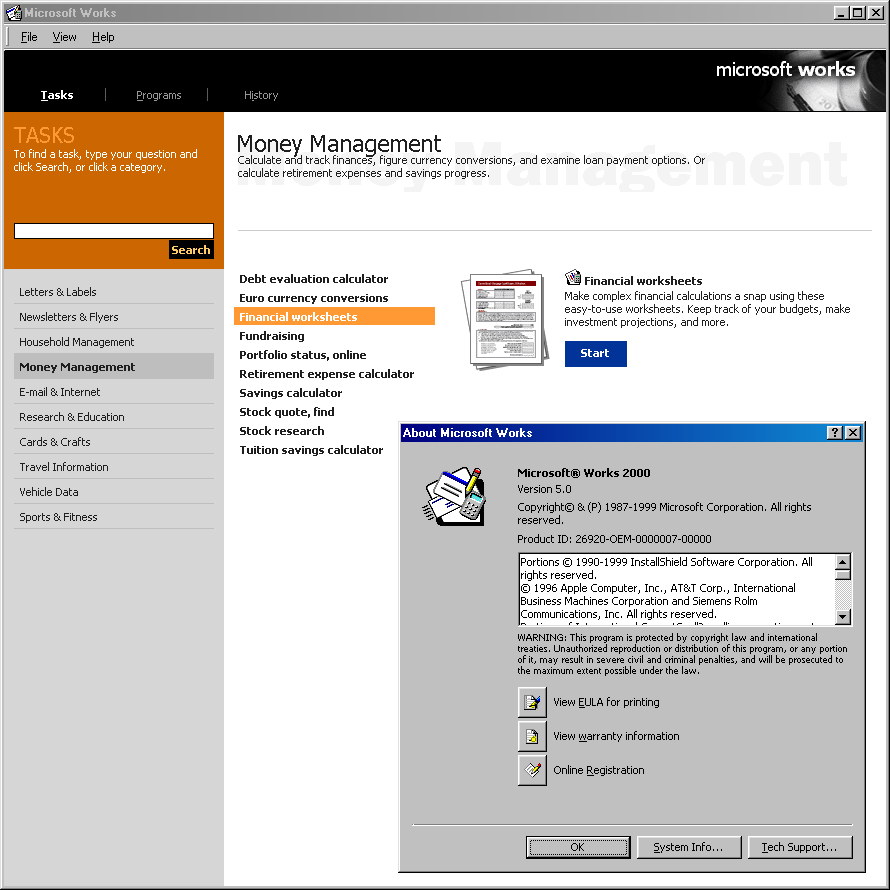Viewport: 890px width, 890px height.
Task: Click the small icon beside Financial worksheets heading
Action: (573, 279)
